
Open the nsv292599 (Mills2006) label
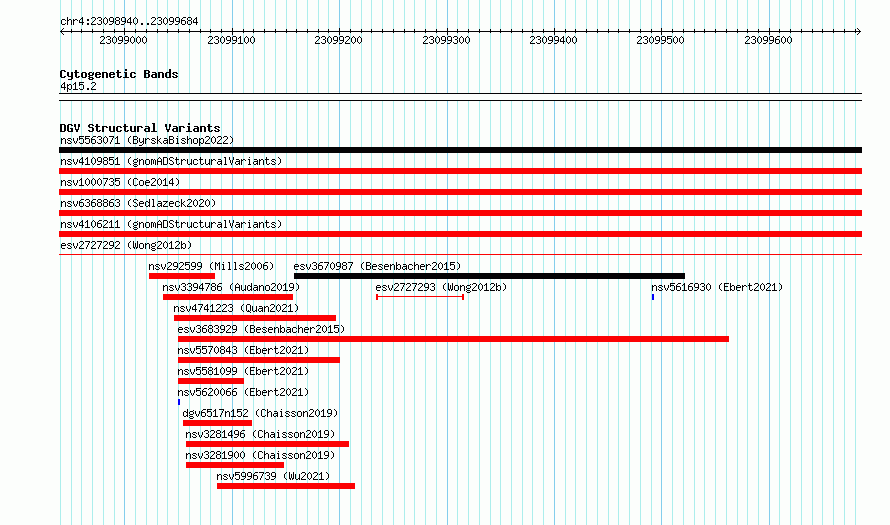click(x=211, y=266)
